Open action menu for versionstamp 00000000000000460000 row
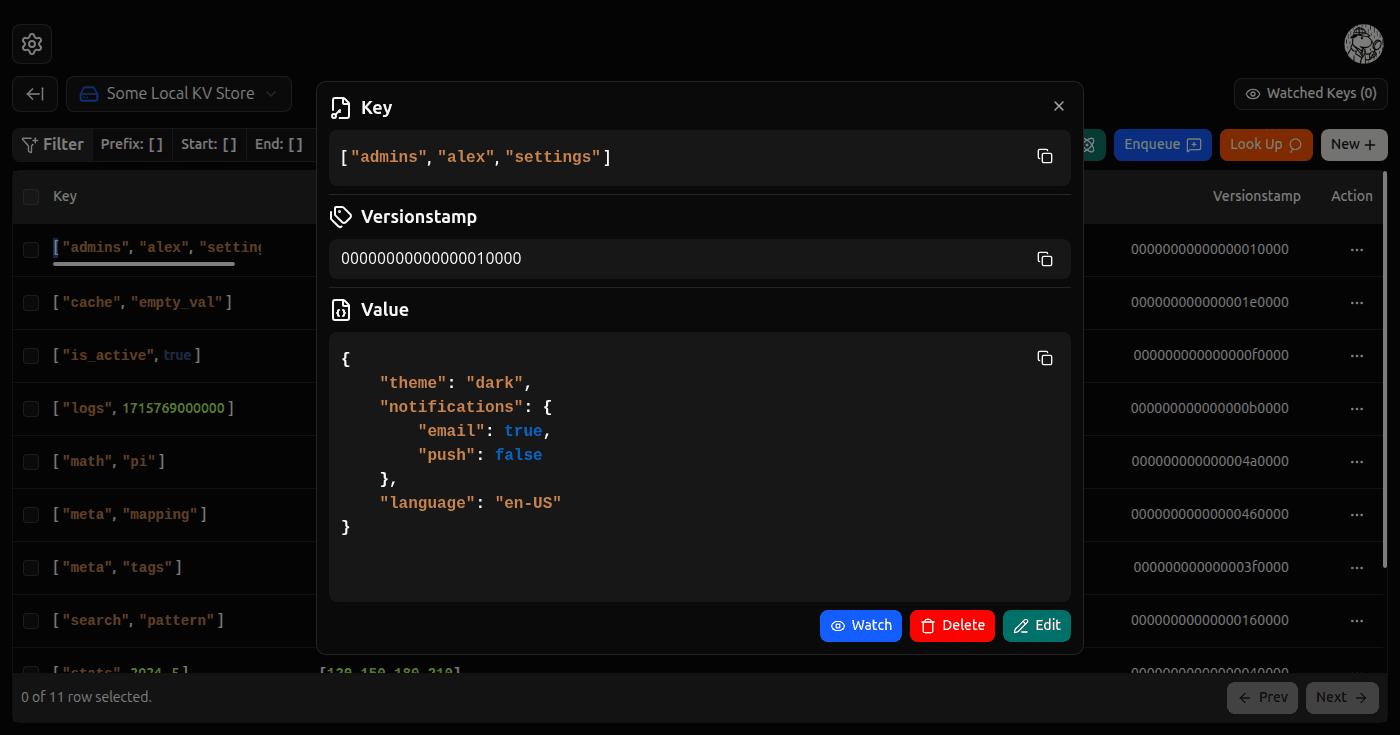This screenshot has height=735, width=1400. [x=1357, y=515]
